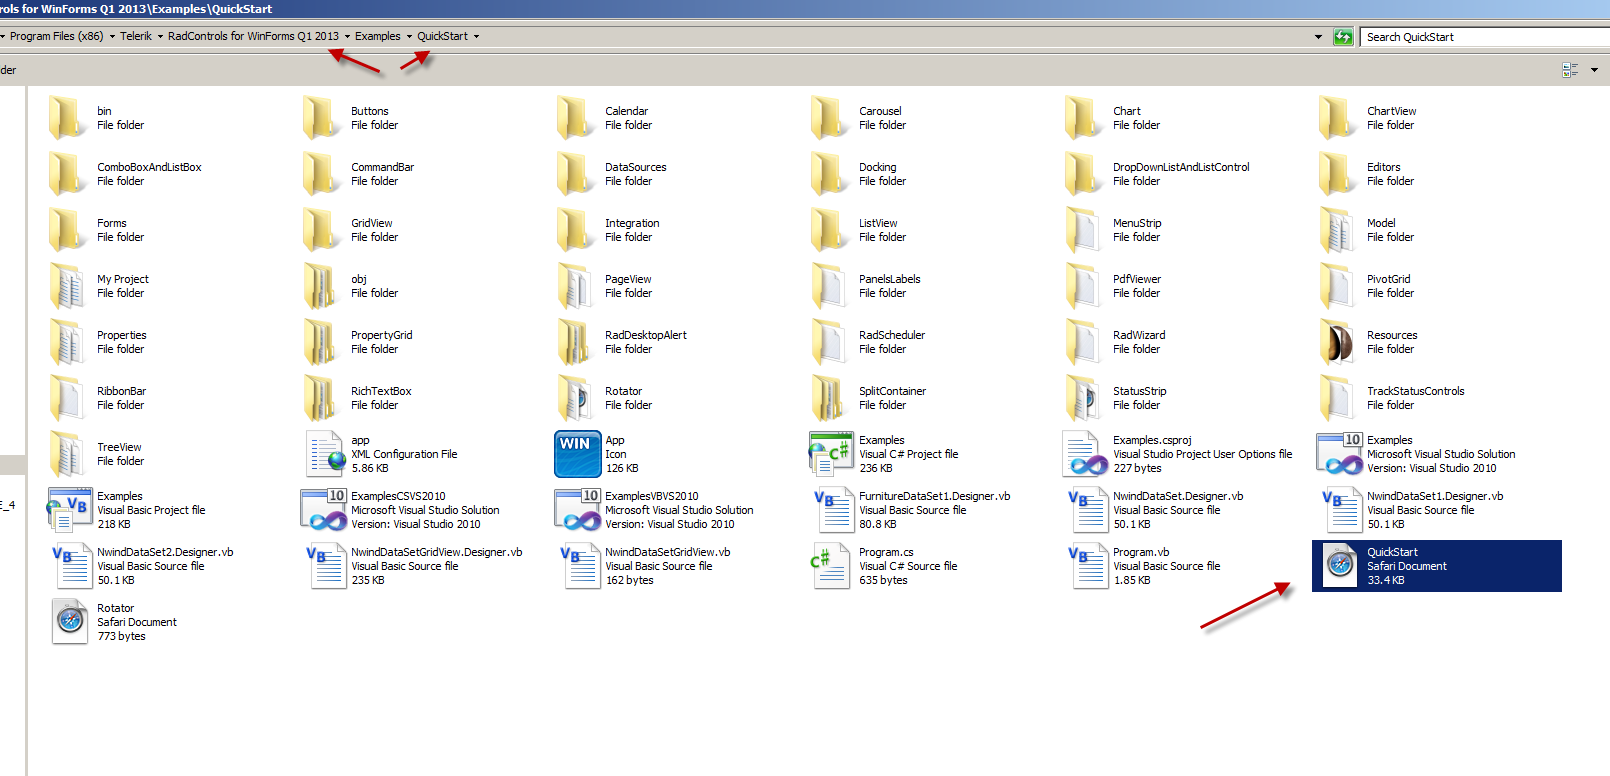Select the SplitContainer folder name

point(892,391)
